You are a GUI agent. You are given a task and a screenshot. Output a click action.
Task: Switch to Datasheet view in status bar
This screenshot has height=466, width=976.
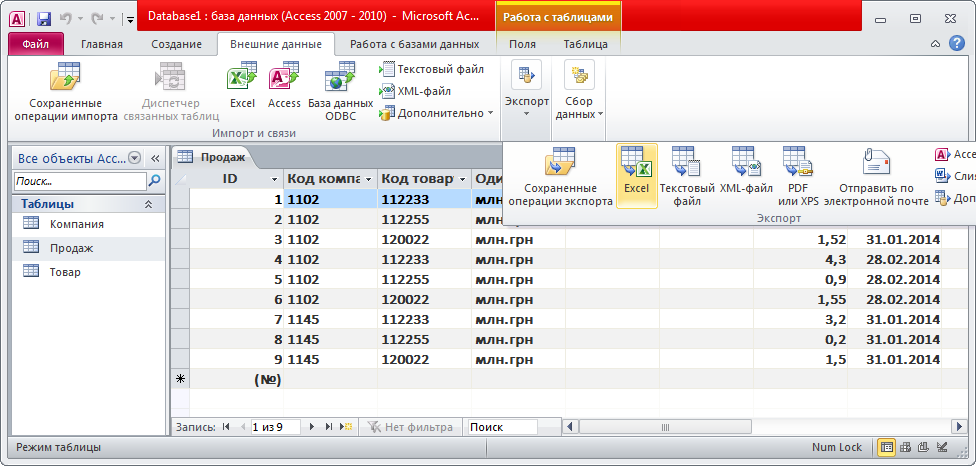[x=886, y=447]
